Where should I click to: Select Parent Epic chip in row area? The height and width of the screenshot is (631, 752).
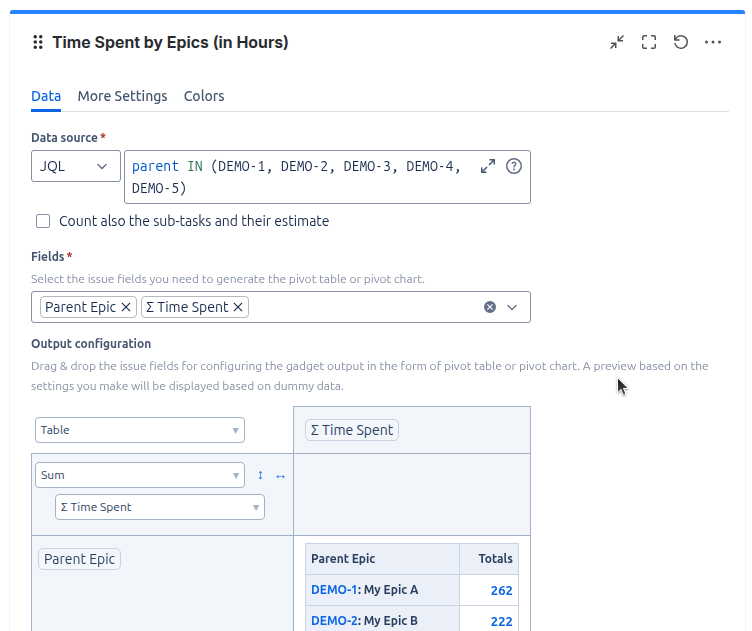pos(79,559)
